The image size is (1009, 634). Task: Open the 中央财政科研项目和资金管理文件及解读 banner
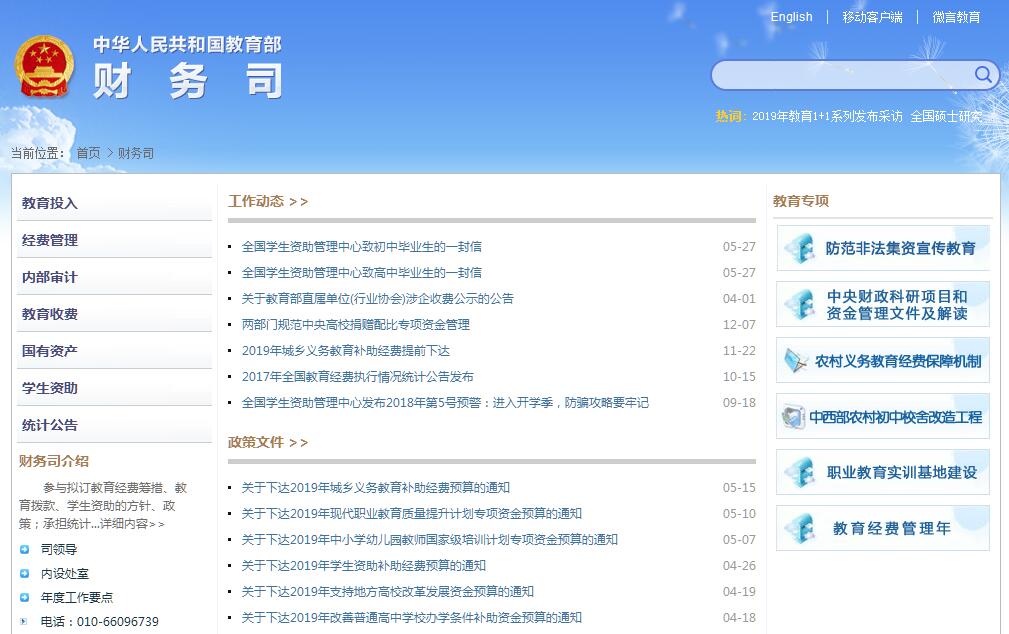pyautogui.click(x=883, y=304)
